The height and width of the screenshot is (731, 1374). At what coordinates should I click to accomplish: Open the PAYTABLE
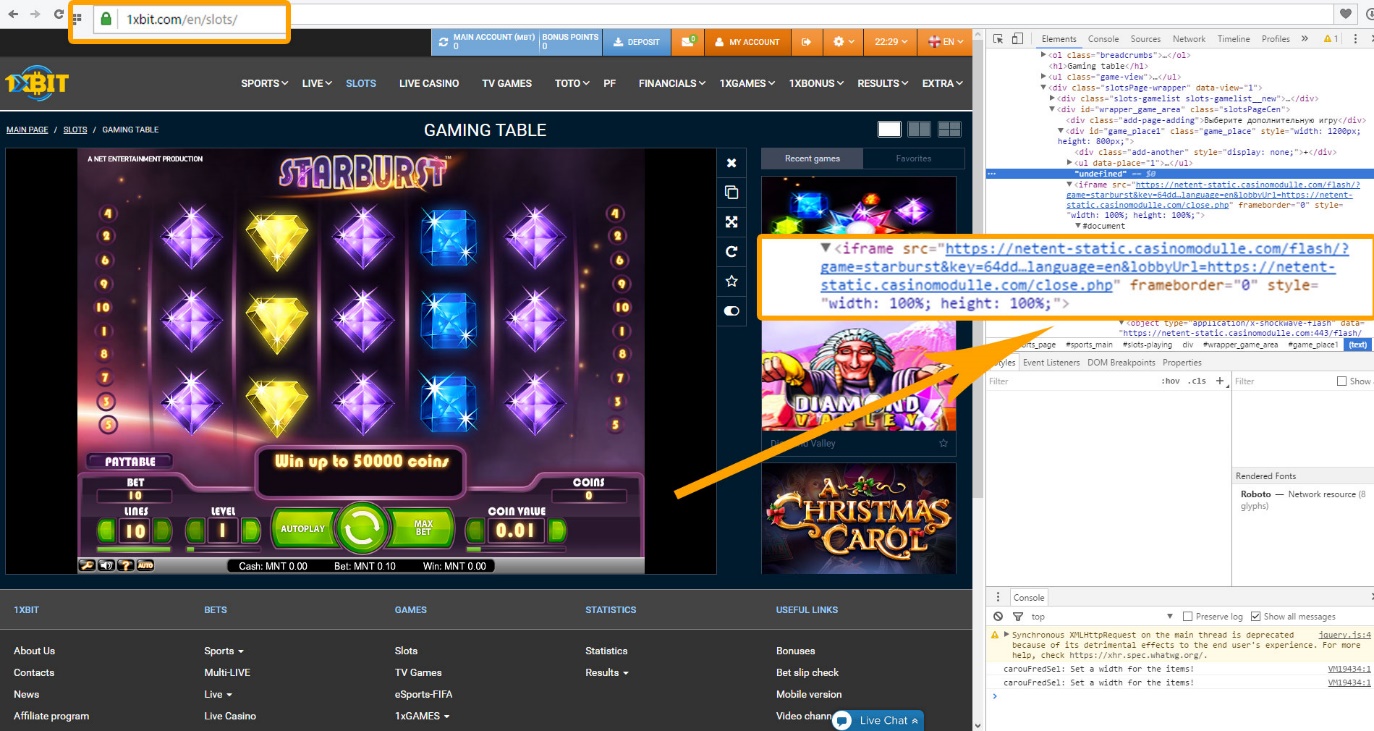127,462
